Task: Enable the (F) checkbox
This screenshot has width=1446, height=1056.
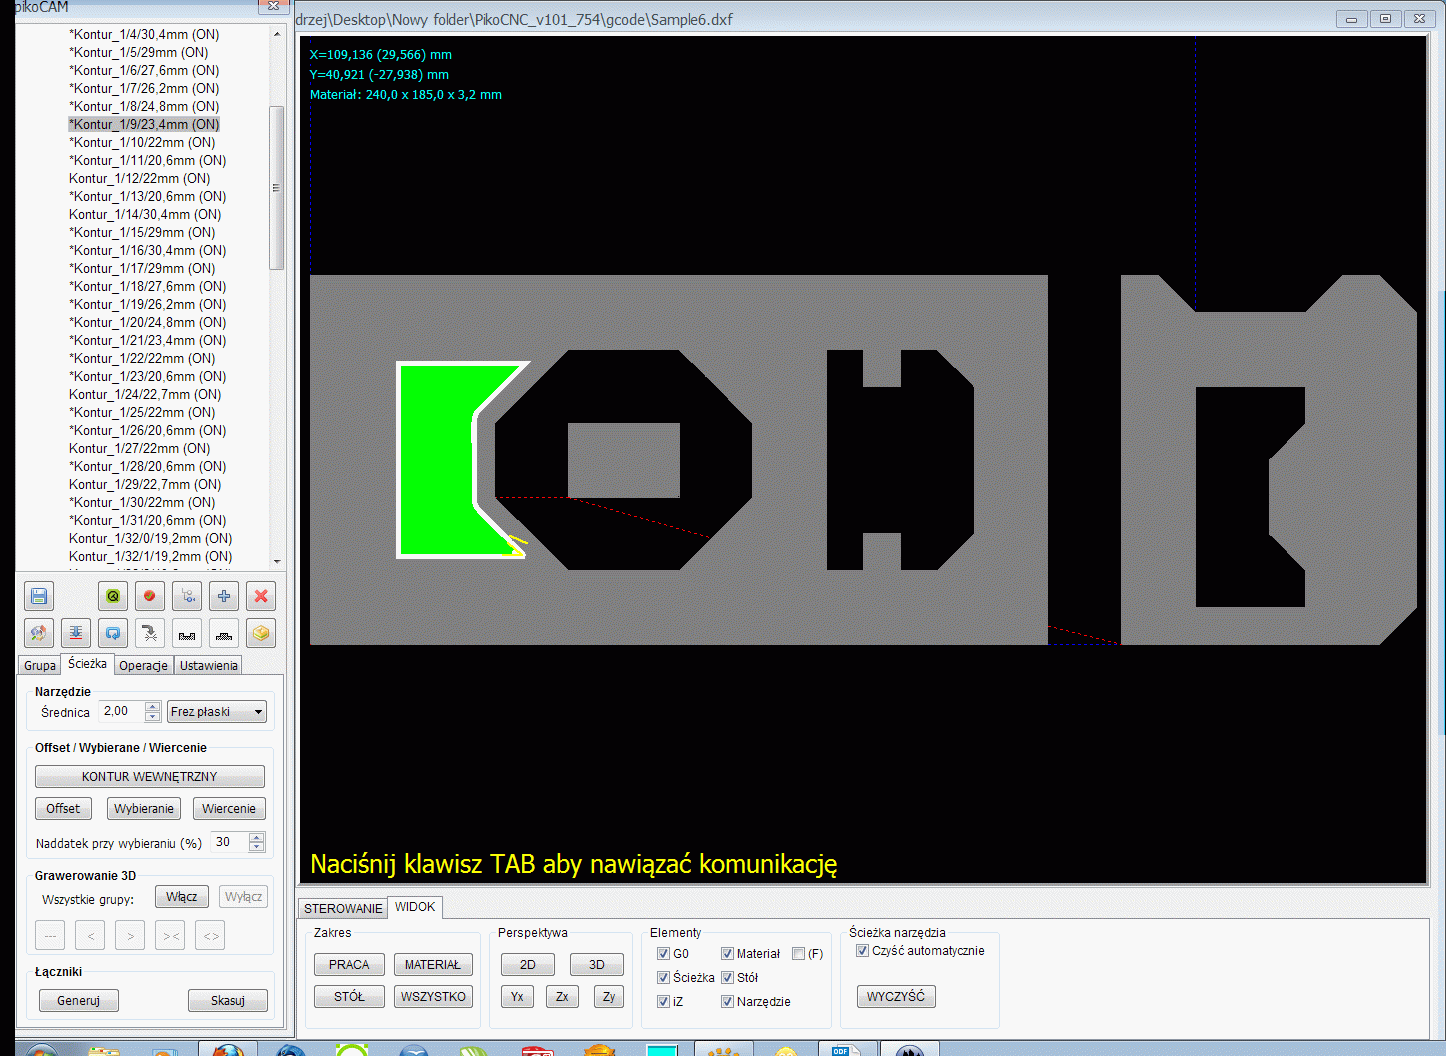Action: pos(798,954)
